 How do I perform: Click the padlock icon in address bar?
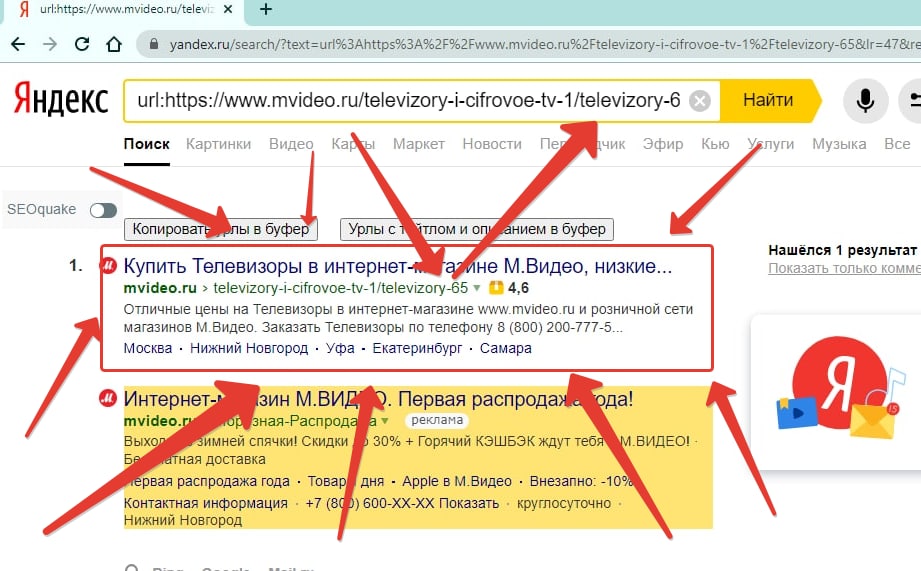[x=154, y=44]
